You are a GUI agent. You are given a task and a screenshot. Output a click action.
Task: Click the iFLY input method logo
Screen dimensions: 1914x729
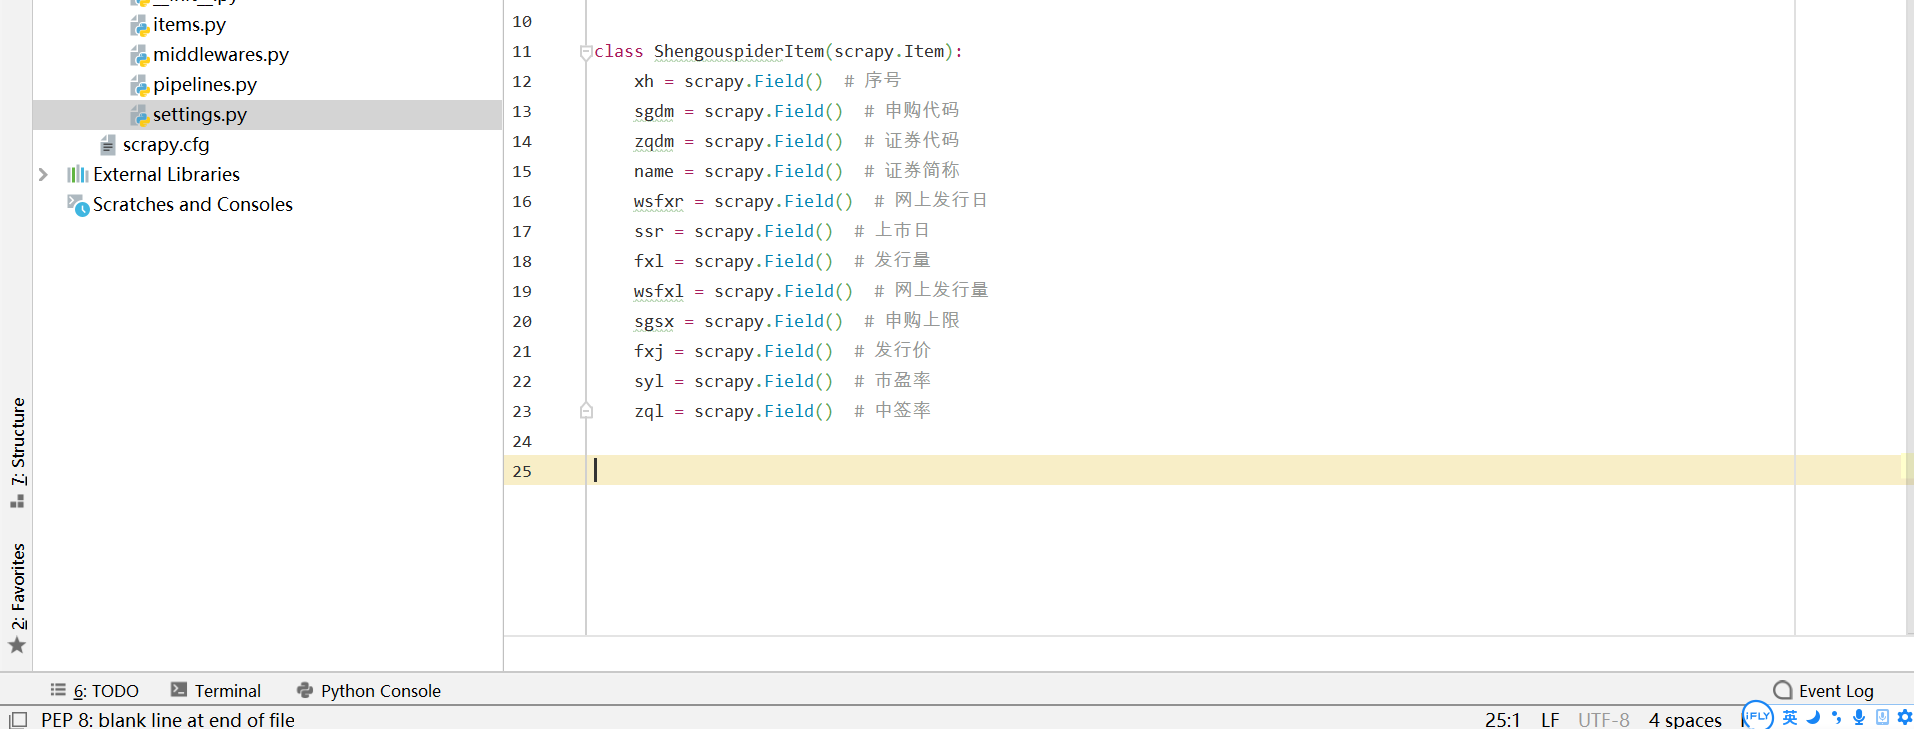click(x=1757, y=716)
